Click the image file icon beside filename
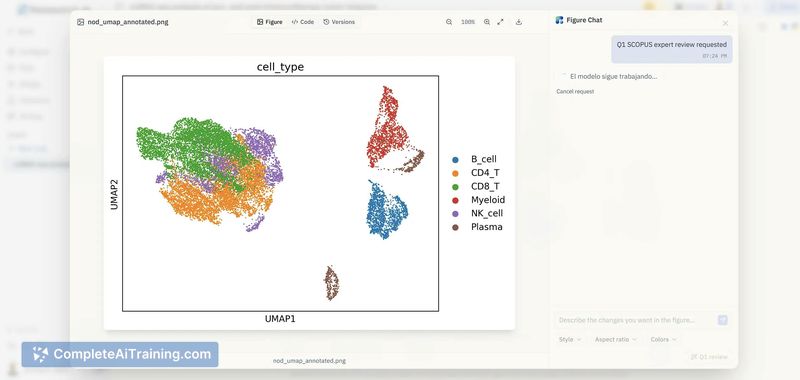The width and height of the screenshot is (800, 380). [81, 22]
